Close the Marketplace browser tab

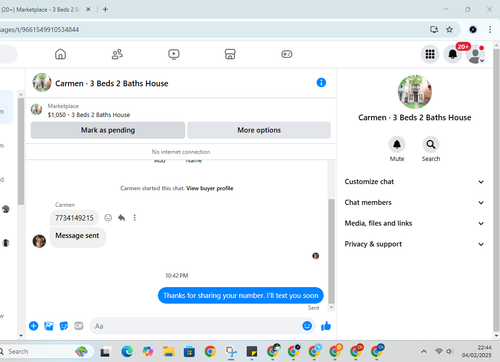(x=88, y=9)
